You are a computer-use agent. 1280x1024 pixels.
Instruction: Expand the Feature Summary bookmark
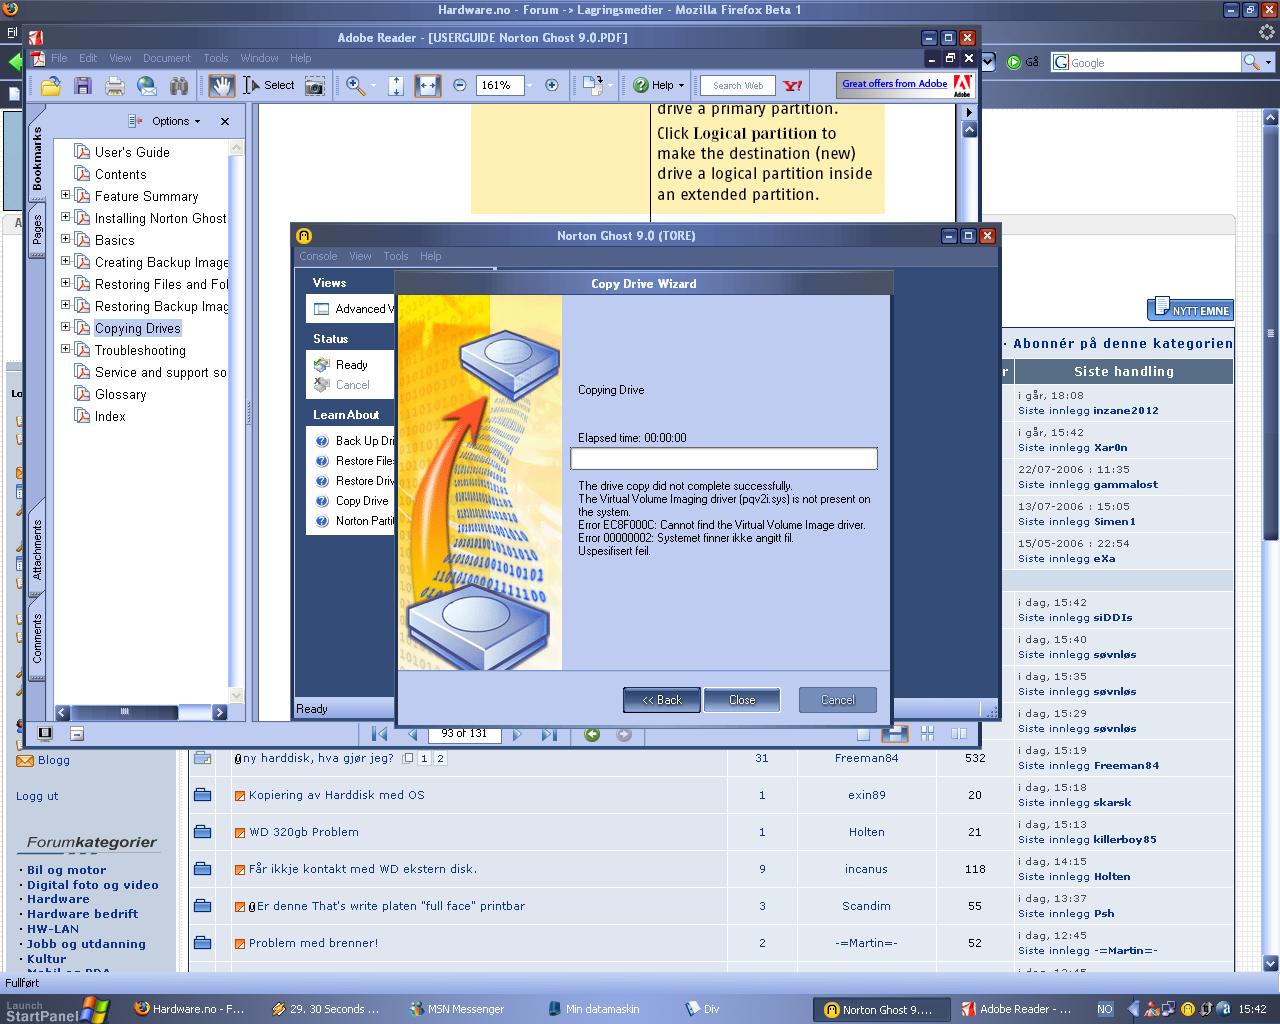66,196
